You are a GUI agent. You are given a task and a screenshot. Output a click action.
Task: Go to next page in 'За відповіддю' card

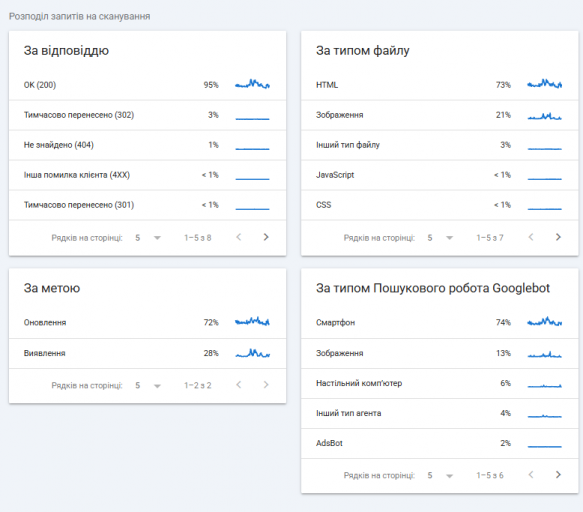coord(266,237)
